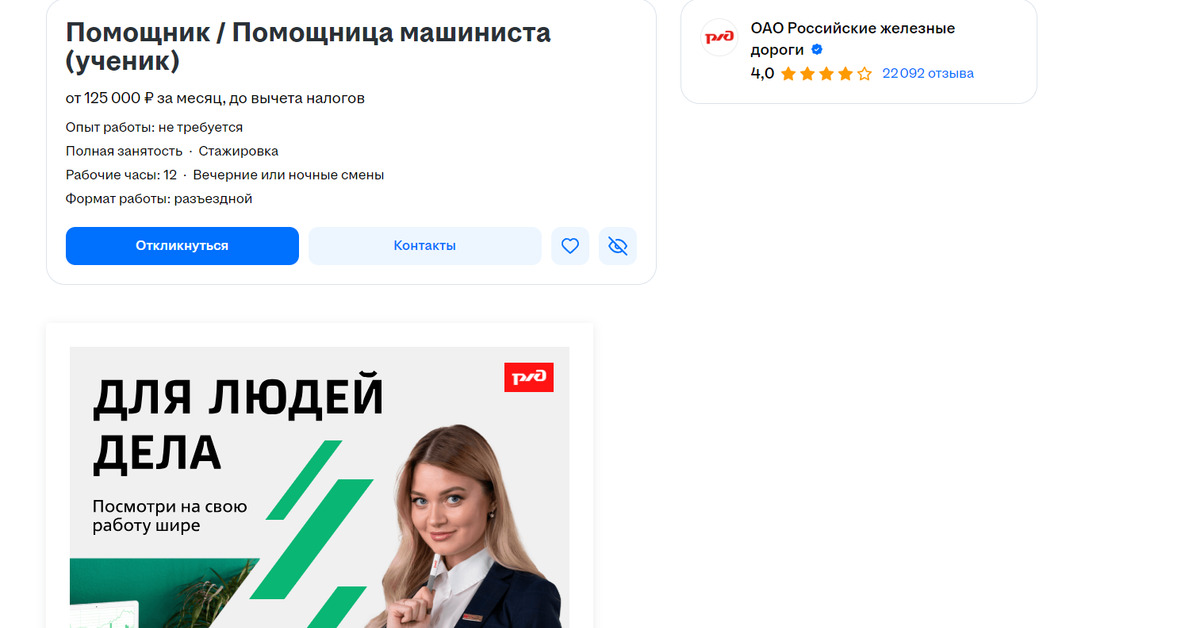Click the vacancy title Помощник машиниста
The image size is (1200, 628).
point(308,46)
